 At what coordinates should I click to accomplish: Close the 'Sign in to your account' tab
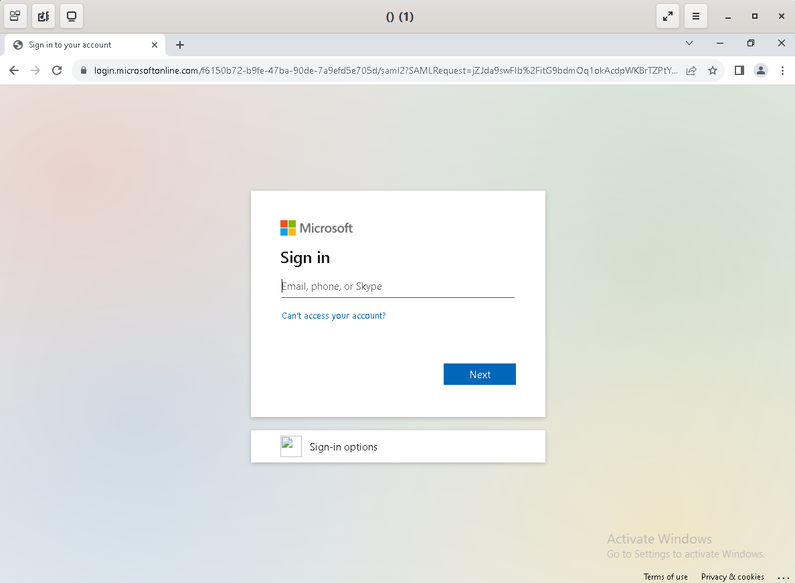click(154, 45)
